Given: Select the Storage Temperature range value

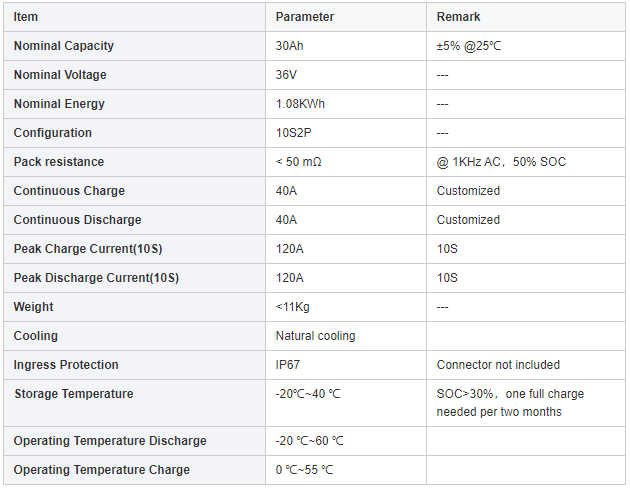Looking at the screenshot, I should (x=308, y=394).
